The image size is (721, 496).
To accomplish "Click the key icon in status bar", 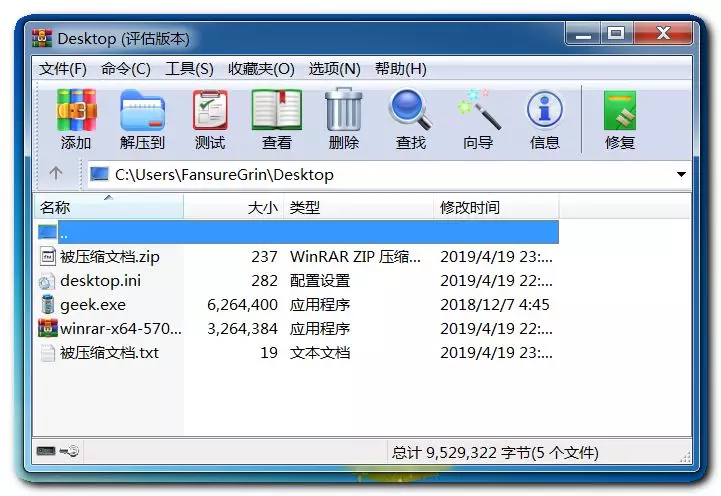I will click(x=69, y=451).
